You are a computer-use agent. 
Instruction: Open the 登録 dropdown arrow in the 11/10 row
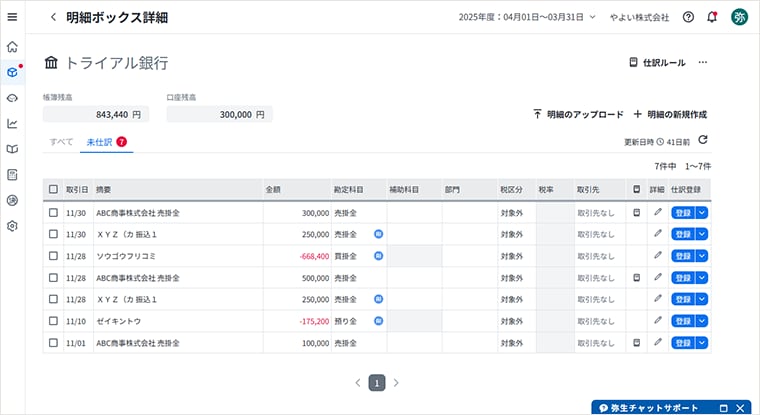point(702,321)
